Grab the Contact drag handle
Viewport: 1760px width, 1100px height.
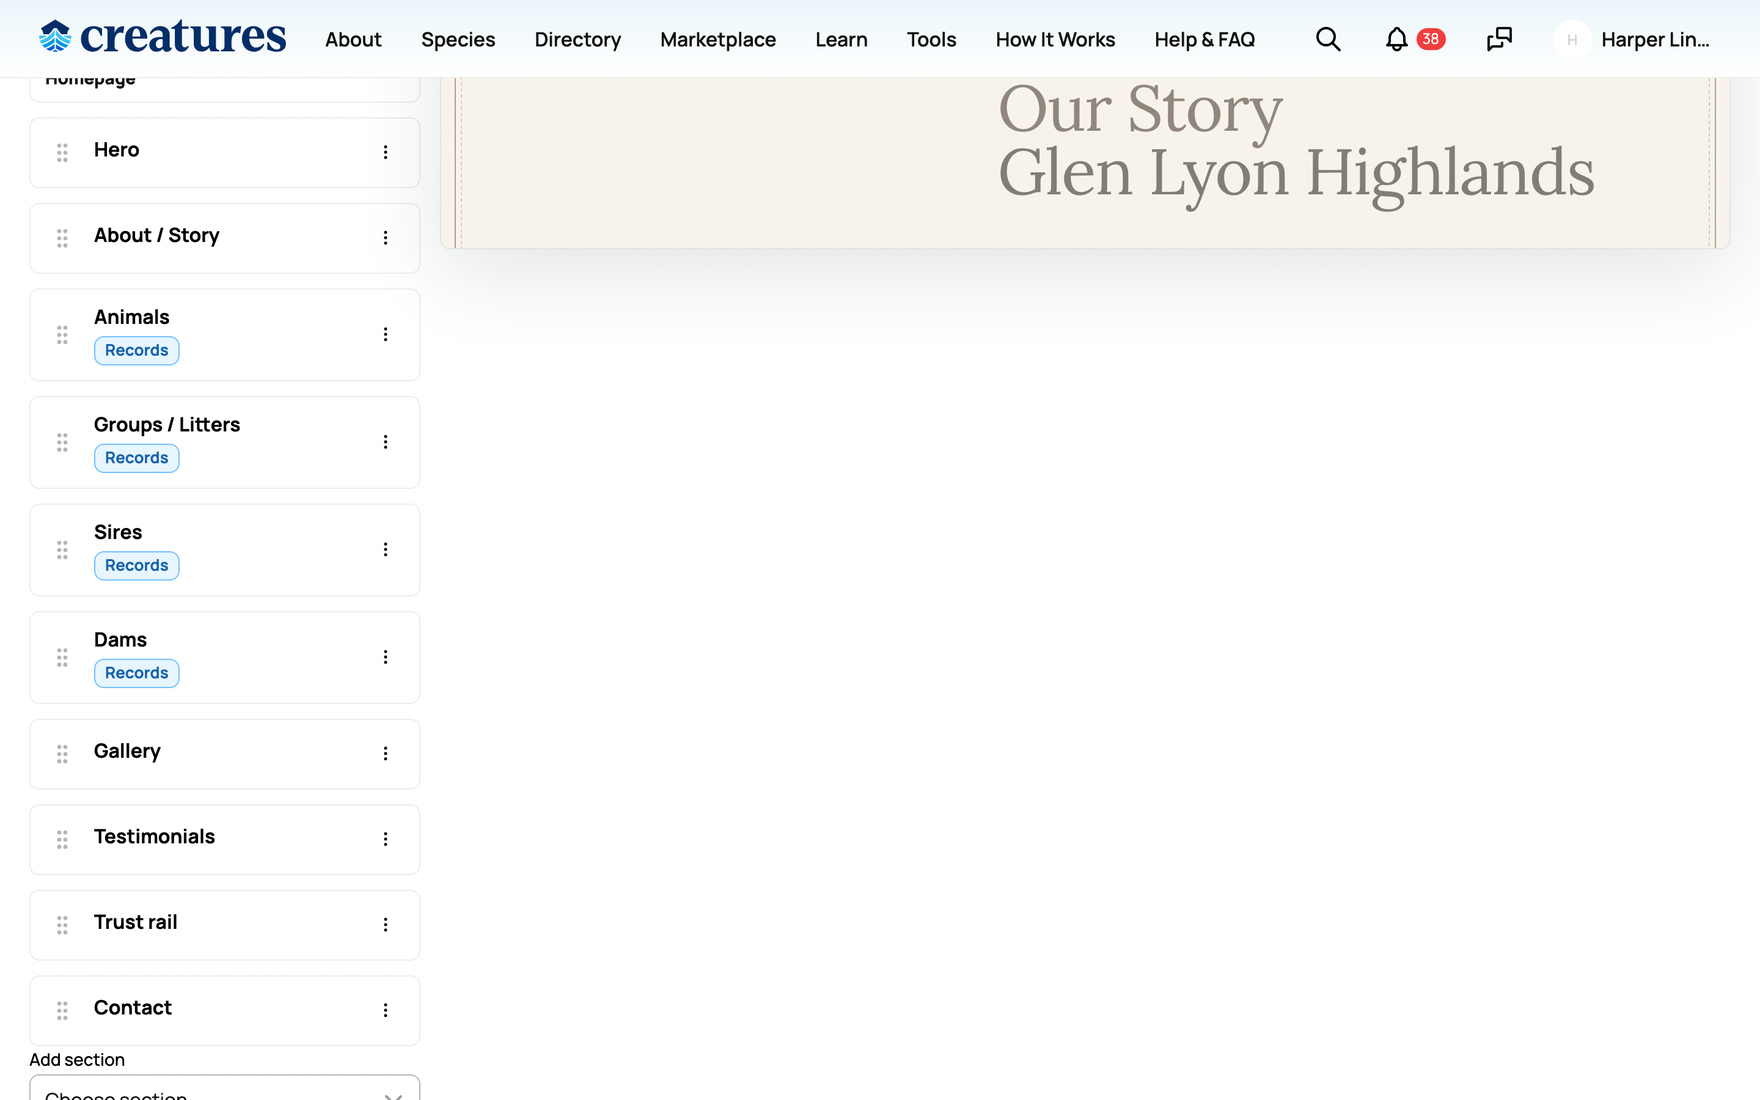click(62, 1010)
